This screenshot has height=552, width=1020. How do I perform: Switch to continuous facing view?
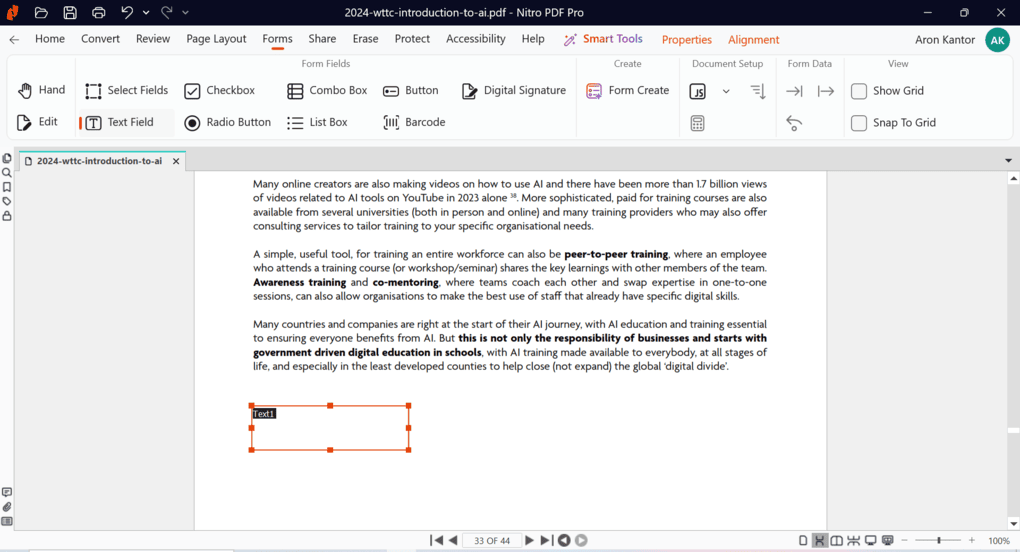tap(853, 540)
